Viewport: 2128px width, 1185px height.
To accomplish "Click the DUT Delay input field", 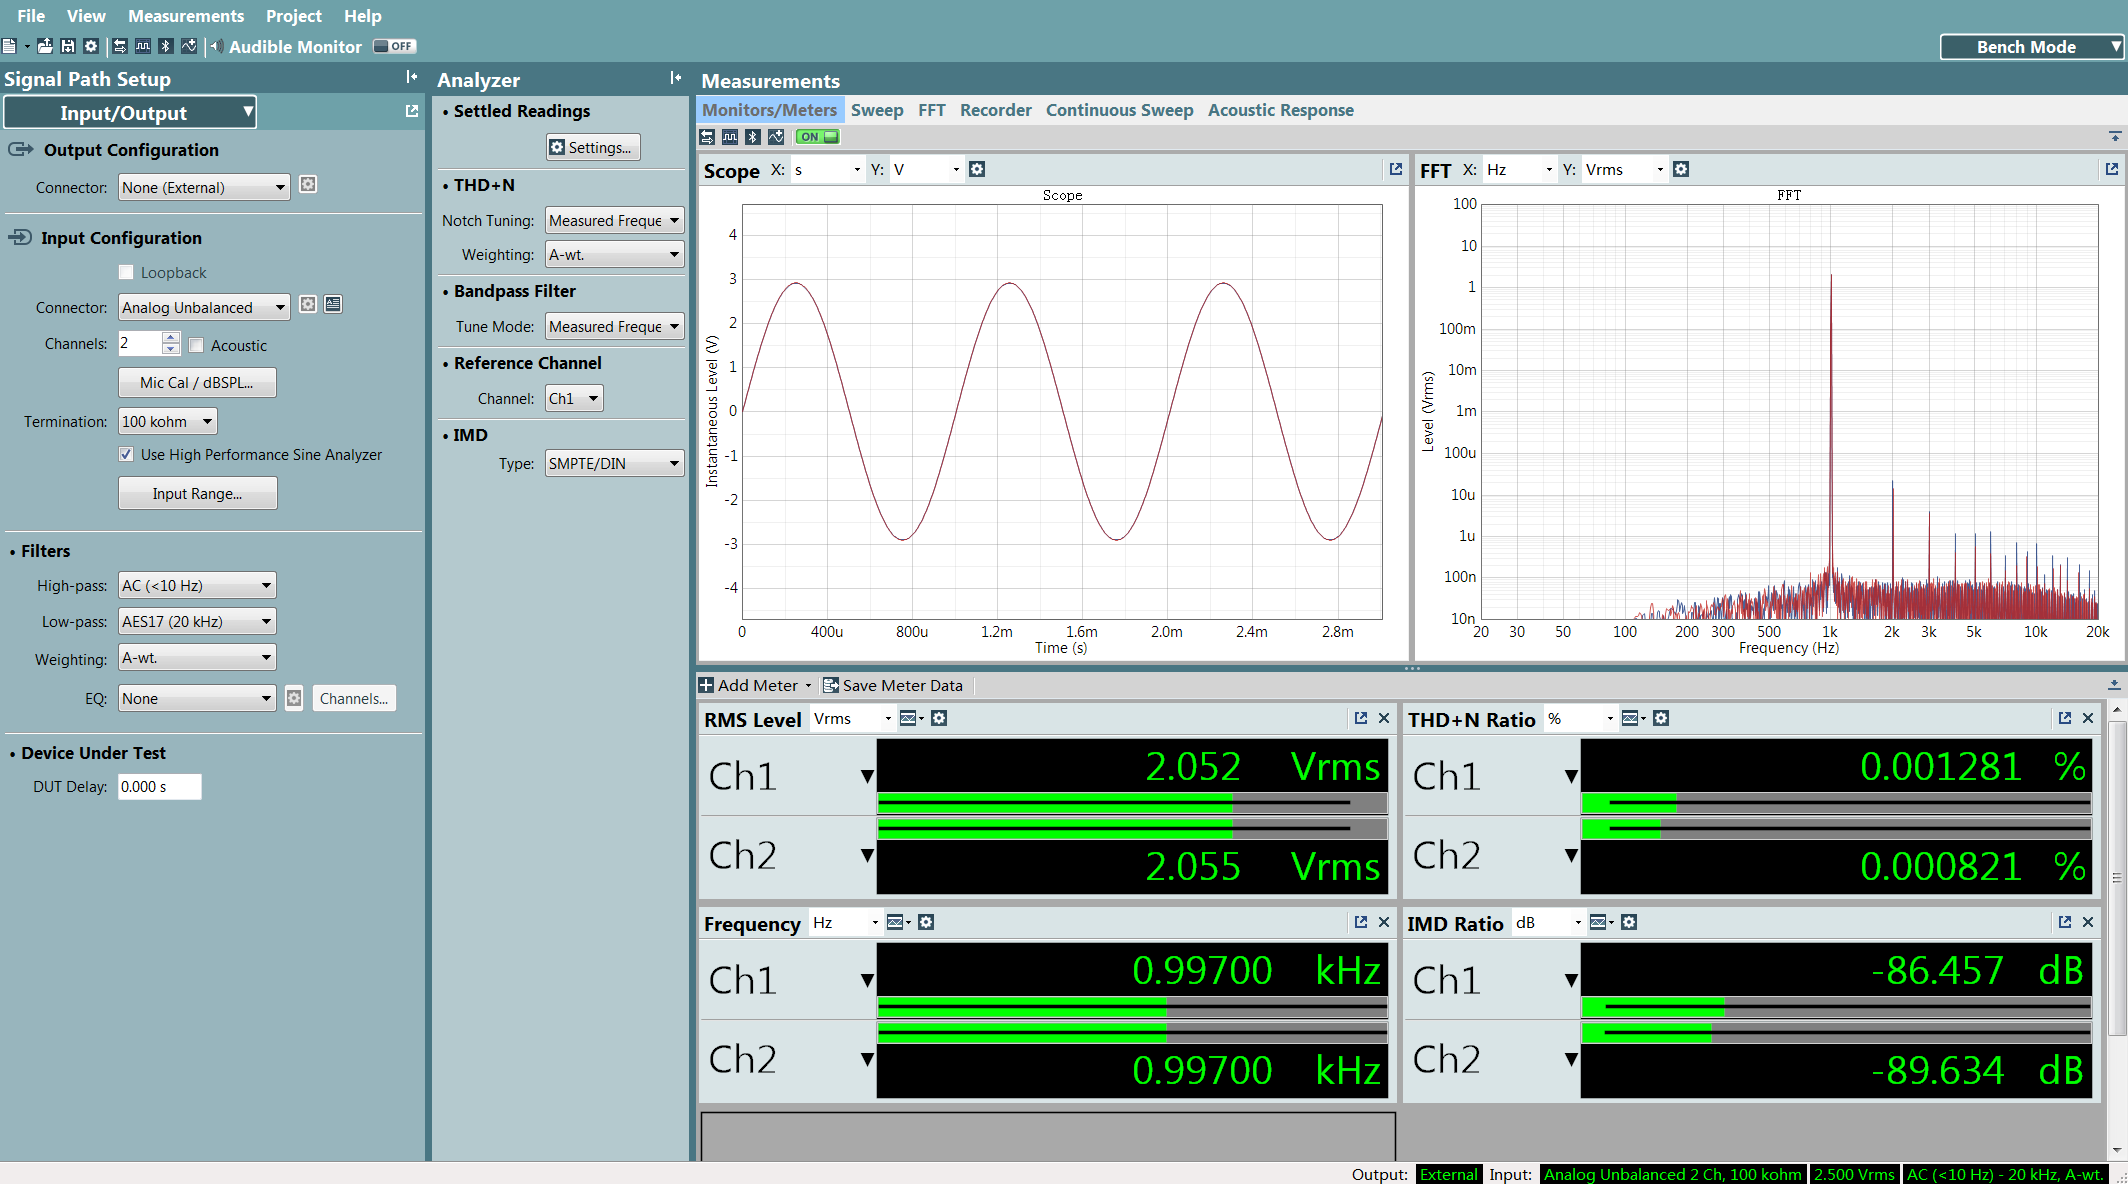I will (159, 787).
